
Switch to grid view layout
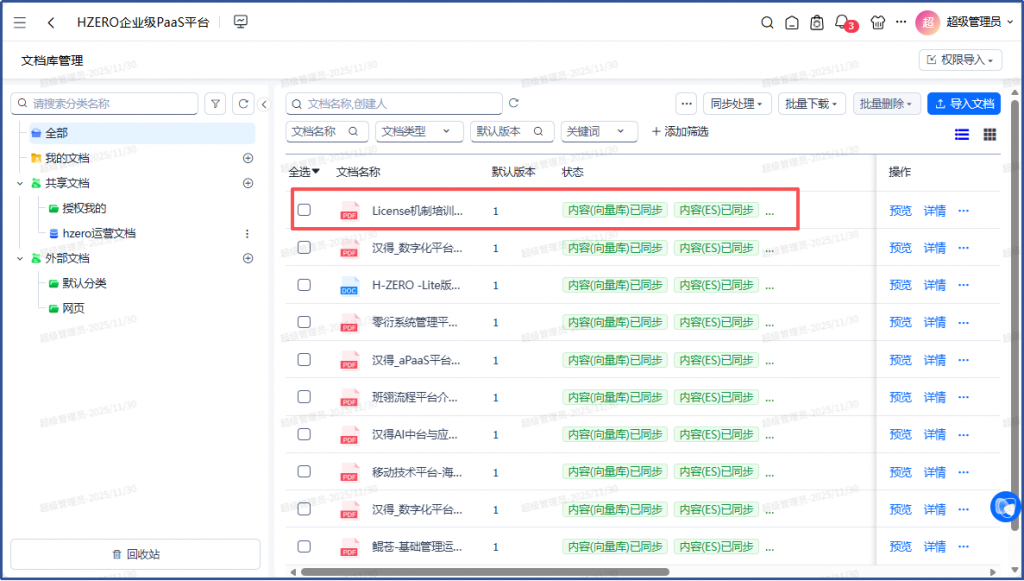[989, 134]
